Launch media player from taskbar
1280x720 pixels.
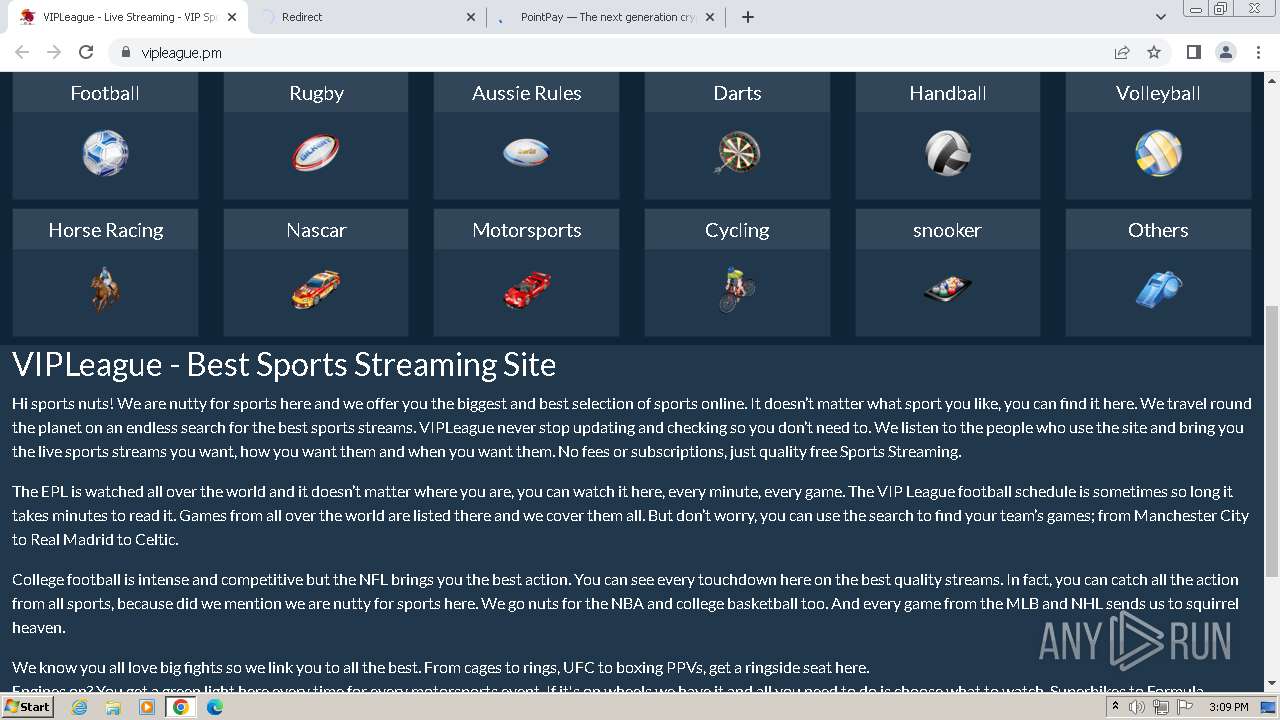(147, 707)
